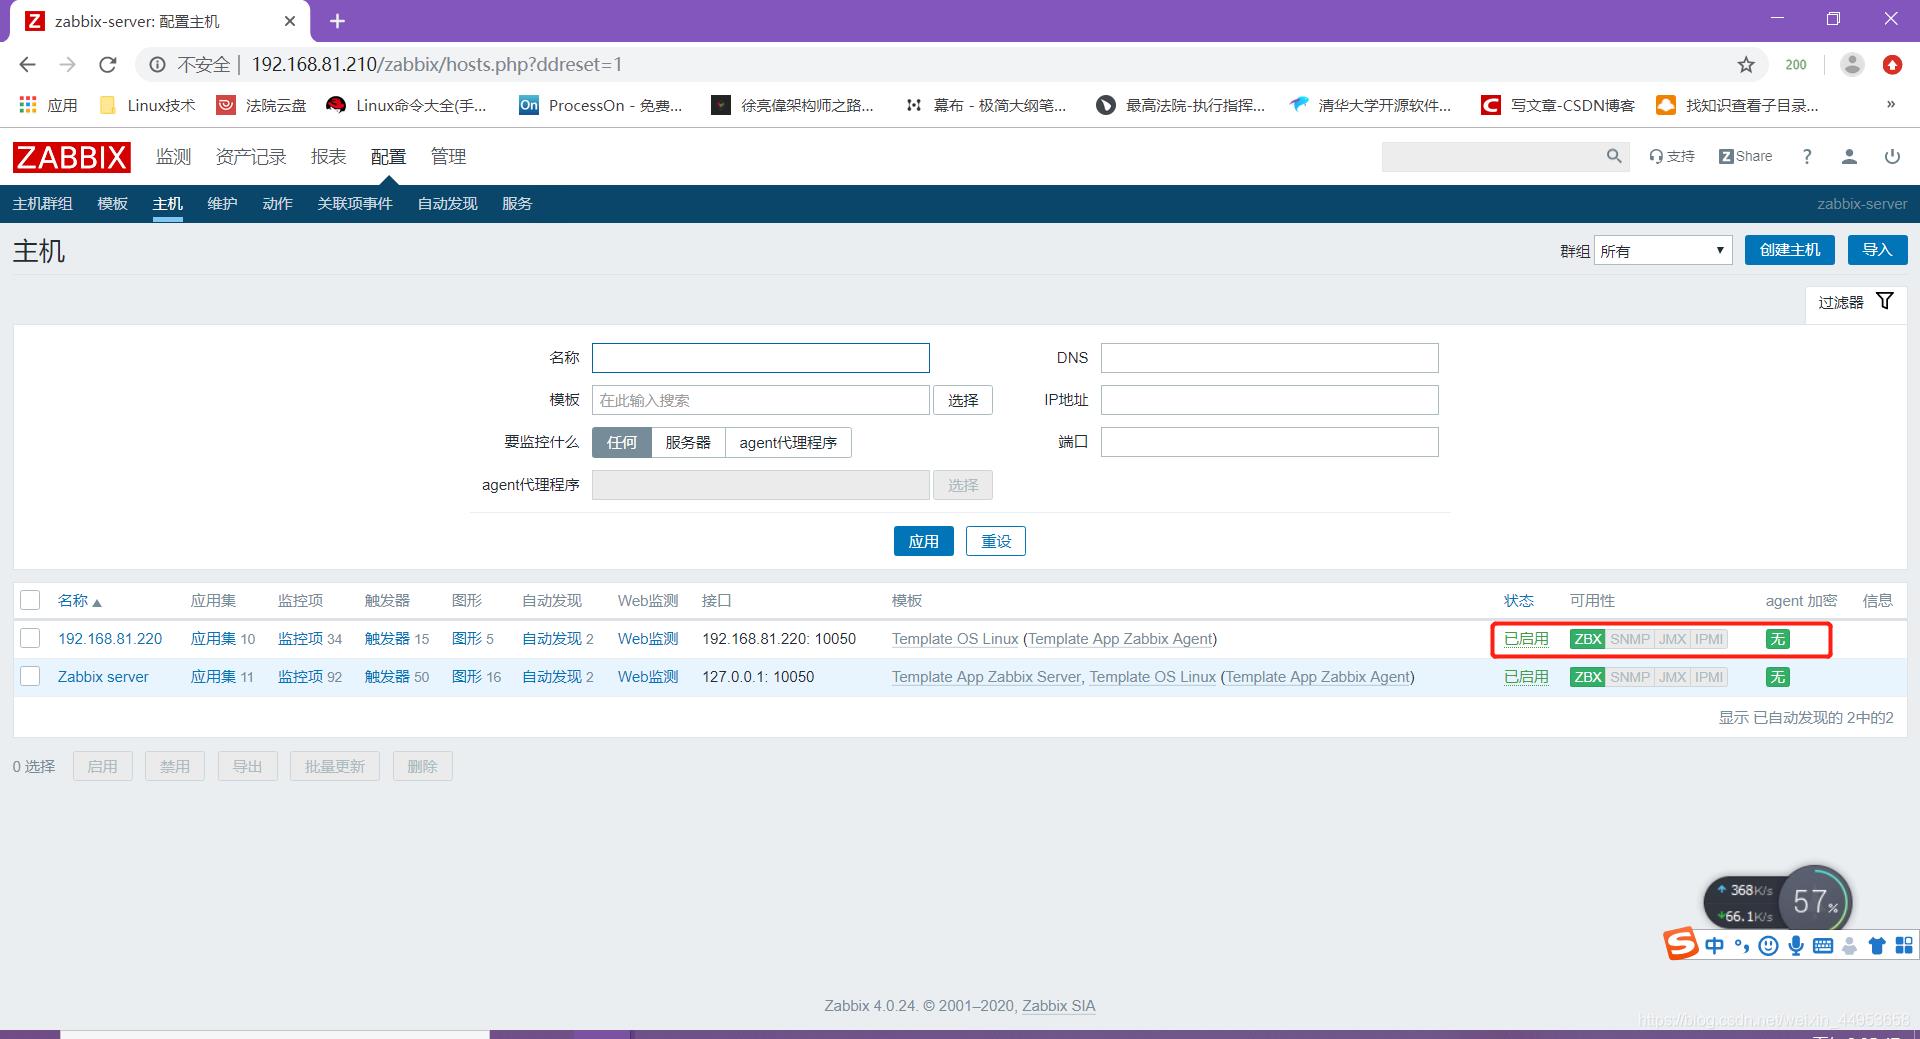Open the Zabbix SIA footer link
The image size is (1920, 1039).
point(1058,1006)
